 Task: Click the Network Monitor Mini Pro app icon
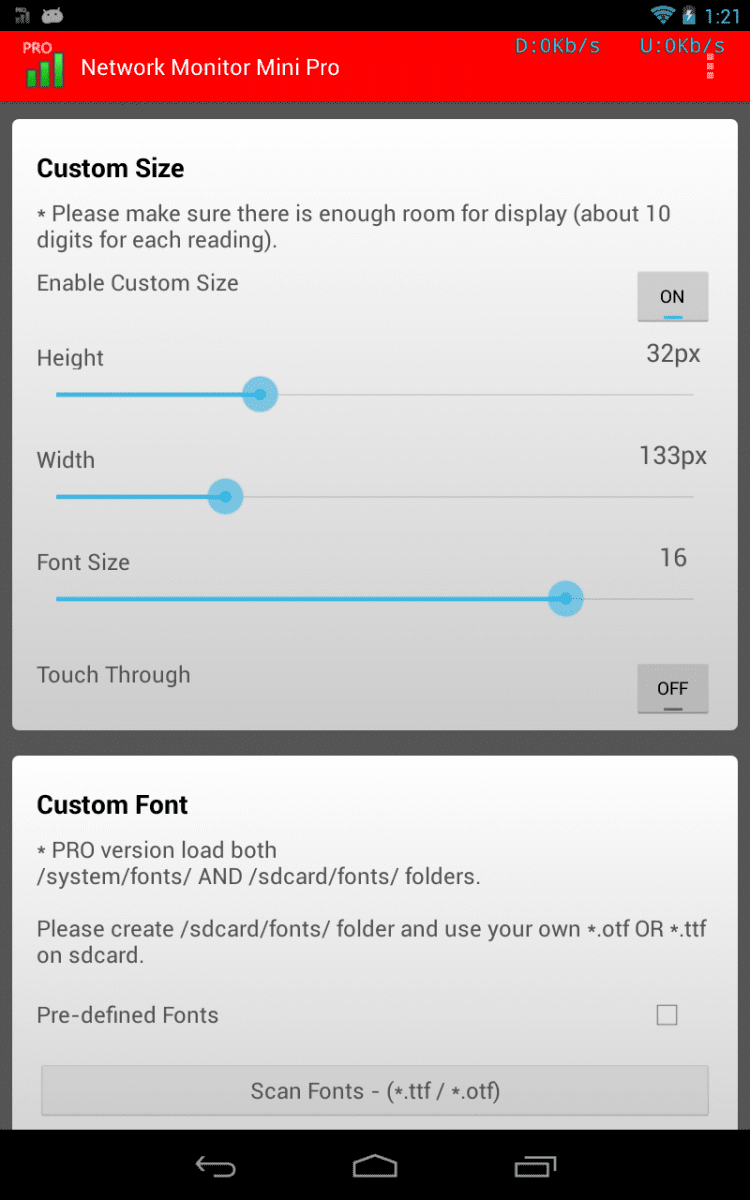click(x=43, y=66)
